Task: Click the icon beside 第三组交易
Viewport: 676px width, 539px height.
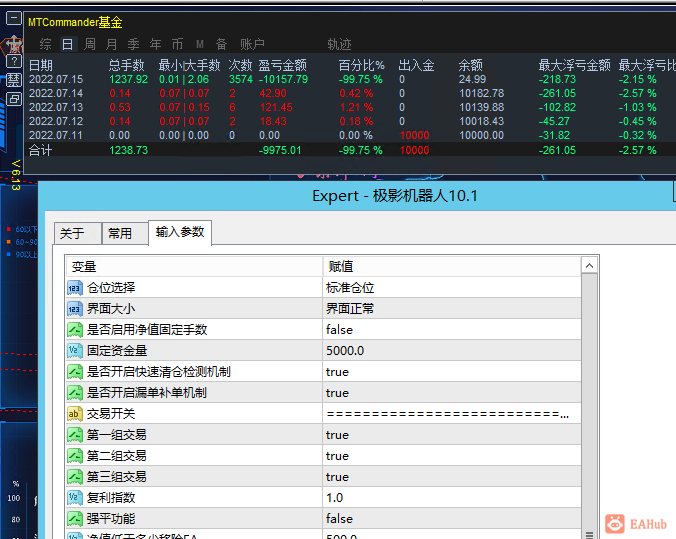Action: tap(75, 477)
